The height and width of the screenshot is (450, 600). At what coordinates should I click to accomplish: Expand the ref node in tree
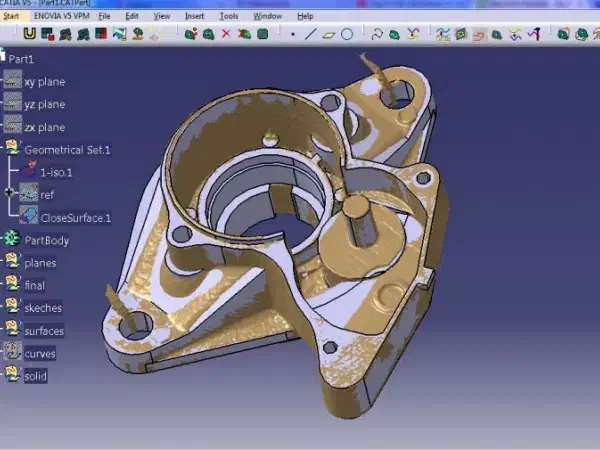tap(10, 193)
